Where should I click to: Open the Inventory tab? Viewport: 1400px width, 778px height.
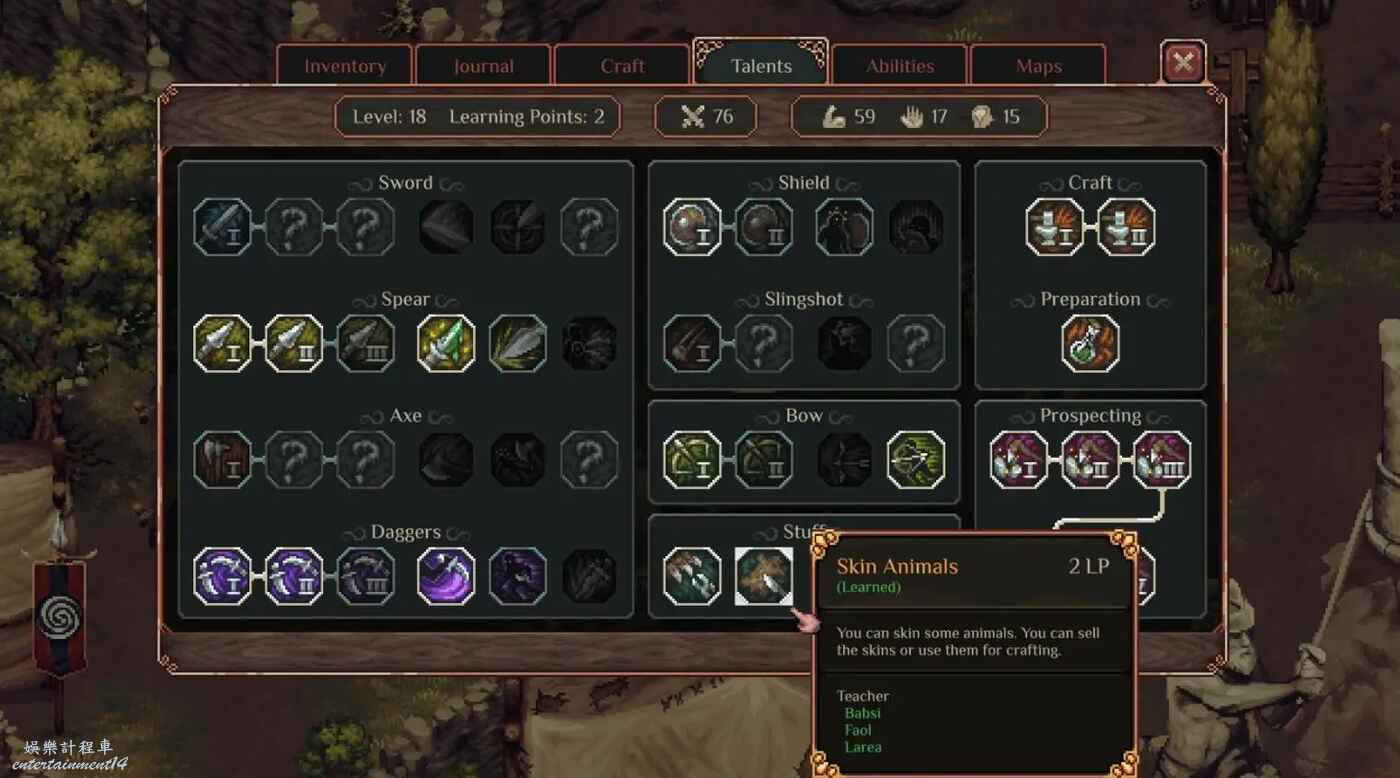[x=345, y=66]
